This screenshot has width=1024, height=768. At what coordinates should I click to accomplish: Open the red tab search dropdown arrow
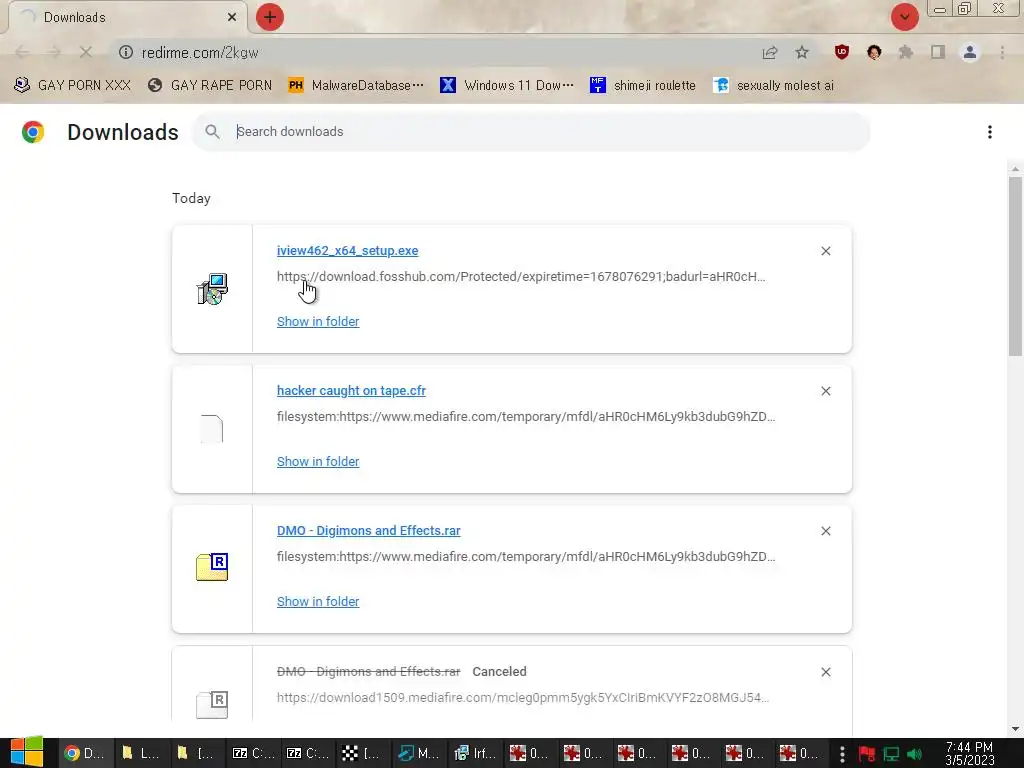point(904,17)
